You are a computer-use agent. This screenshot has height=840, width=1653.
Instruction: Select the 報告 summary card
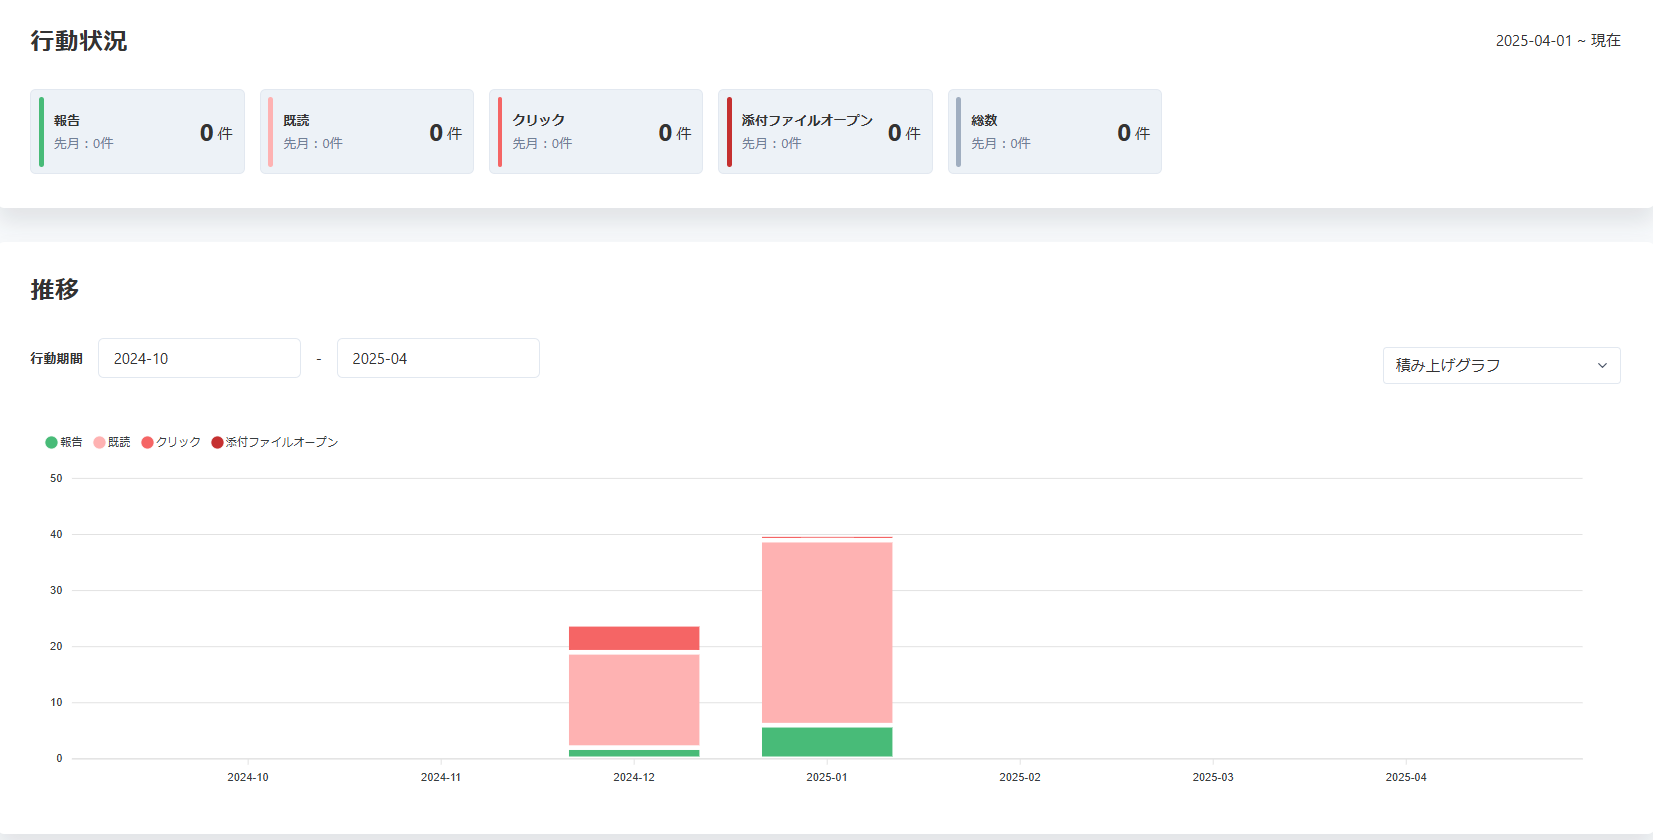click(137, 132)
